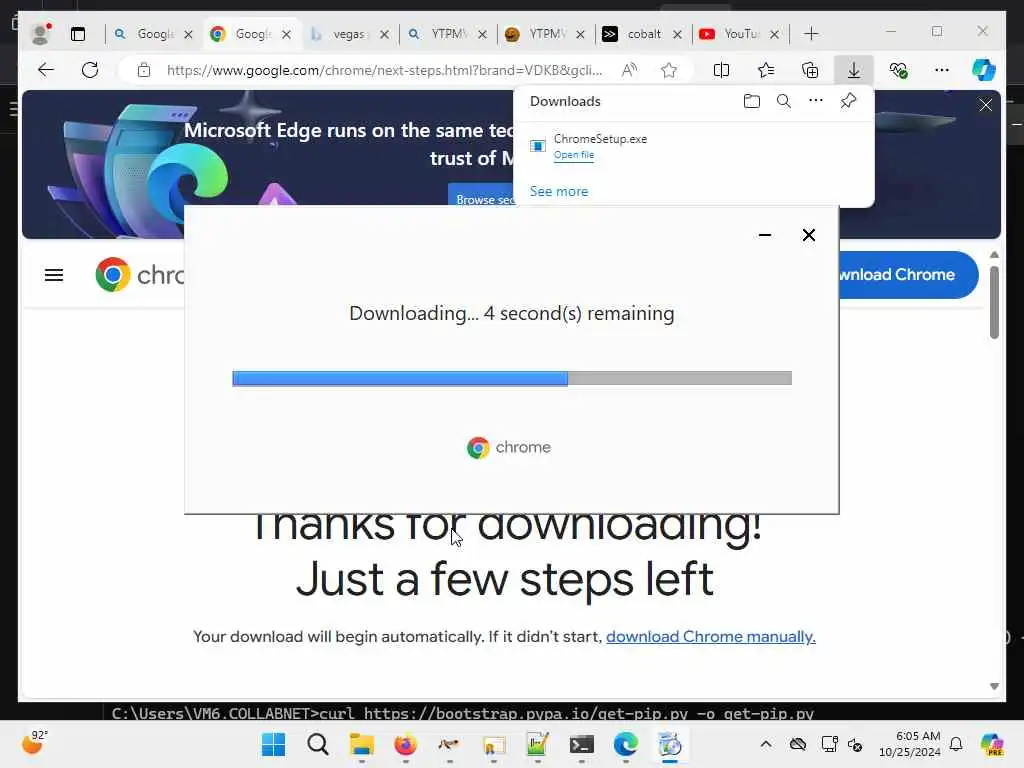Open taskbar Search

tap(317, 744)
